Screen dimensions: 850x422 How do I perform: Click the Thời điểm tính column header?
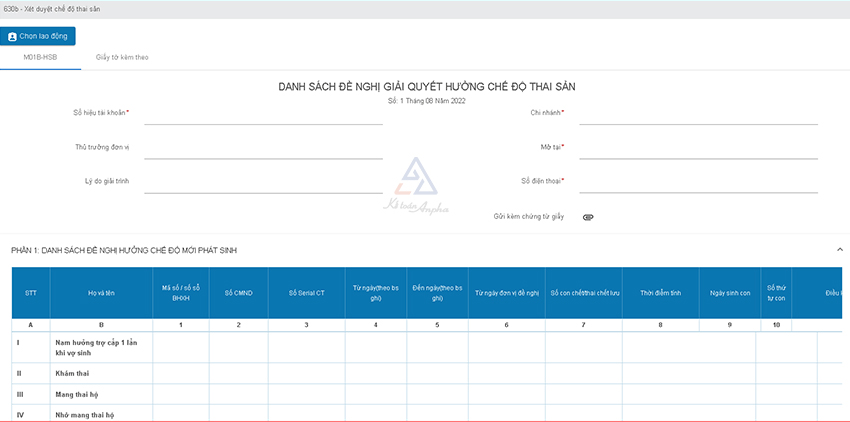pyautogui.click(x=660, y=293)
